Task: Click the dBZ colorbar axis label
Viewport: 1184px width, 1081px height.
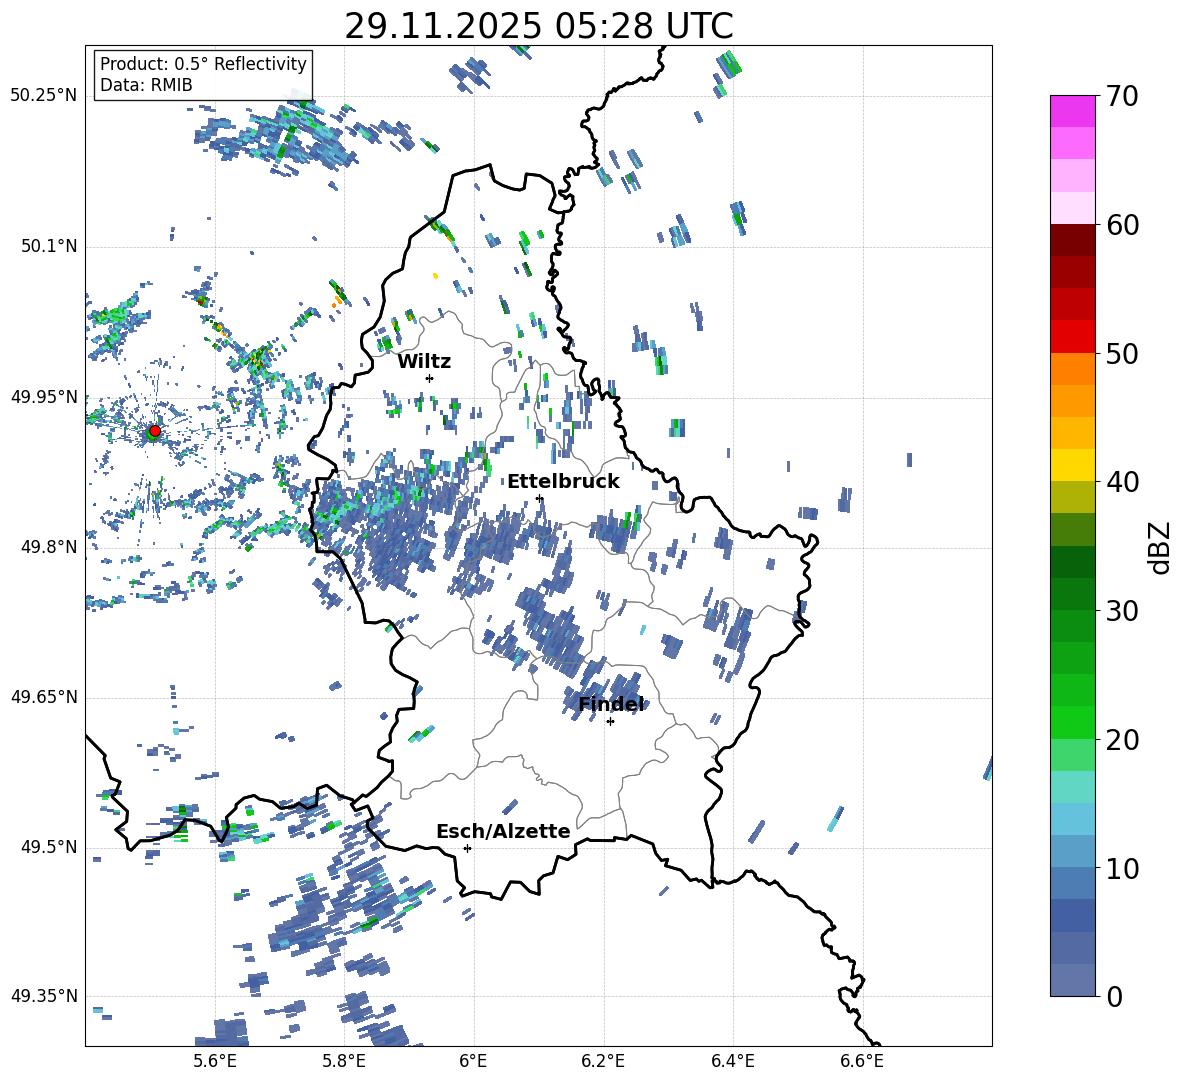Action: click(1160, 547)
